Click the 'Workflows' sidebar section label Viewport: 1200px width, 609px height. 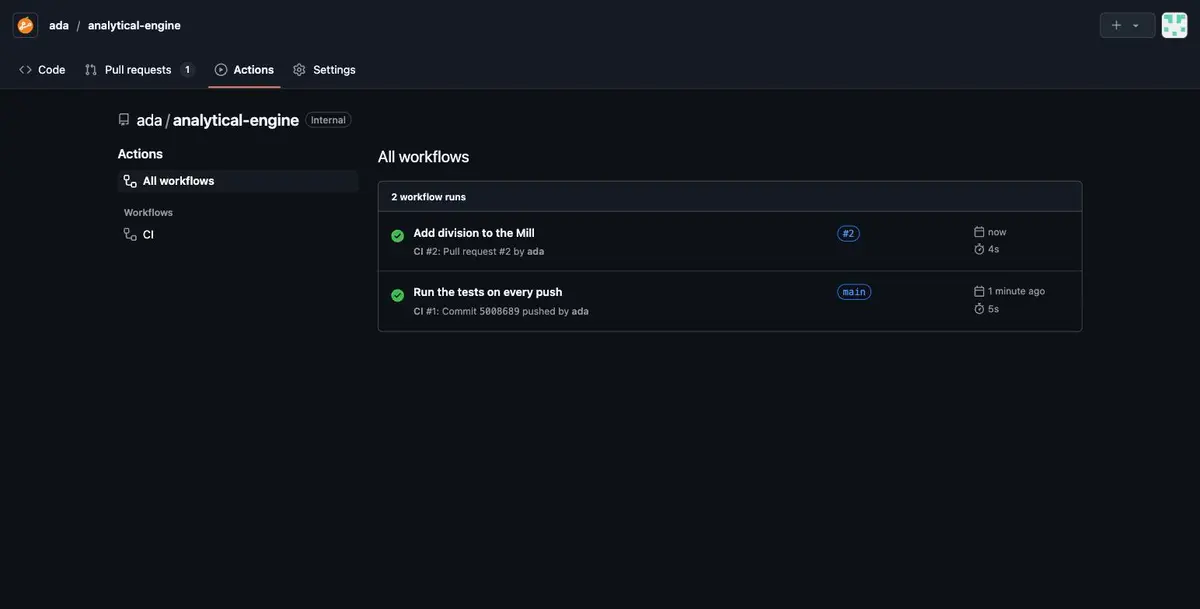(x=148, y=212)
